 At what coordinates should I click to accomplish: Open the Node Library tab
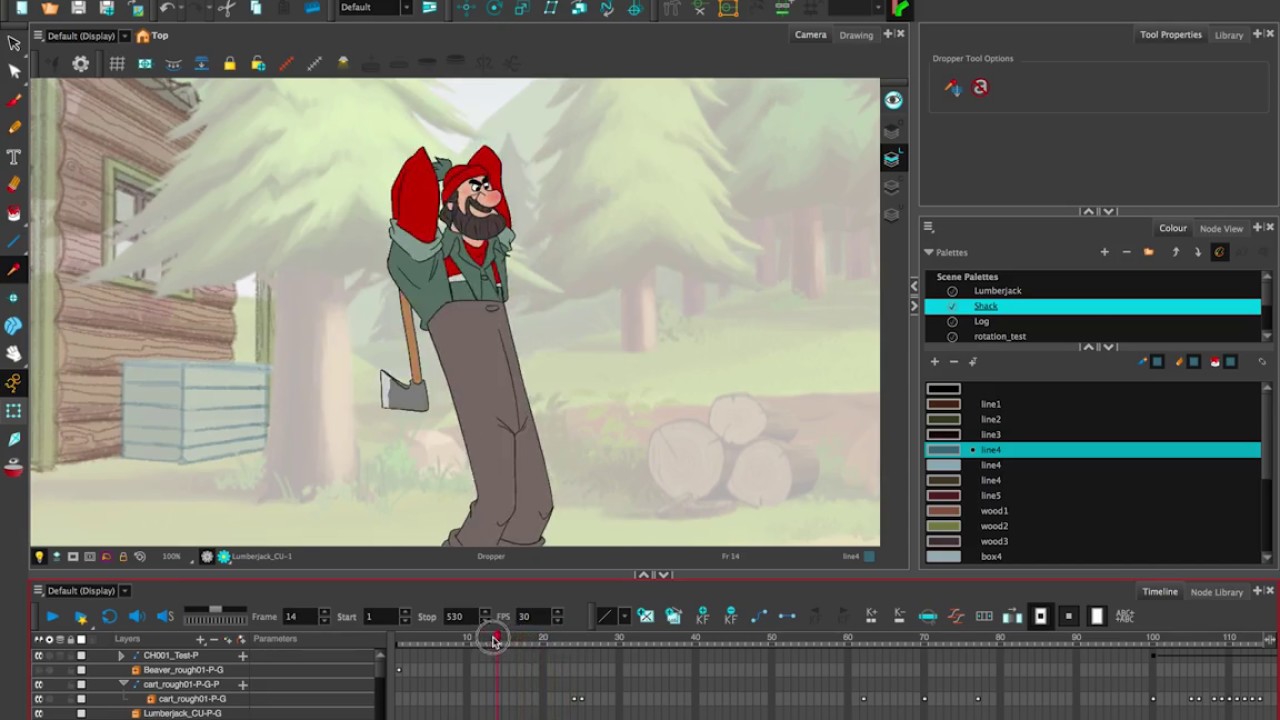(1217, 592)
